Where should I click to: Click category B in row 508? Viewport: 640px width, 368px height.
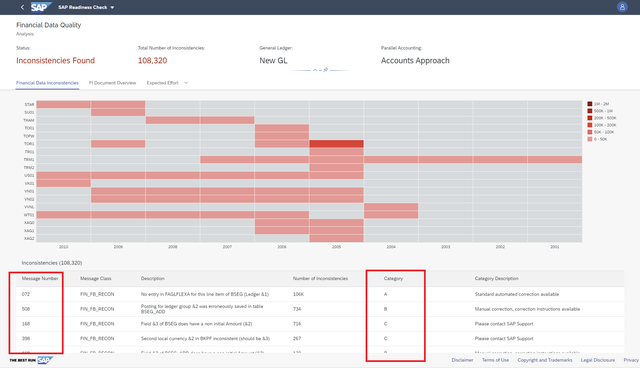point(385,309)
